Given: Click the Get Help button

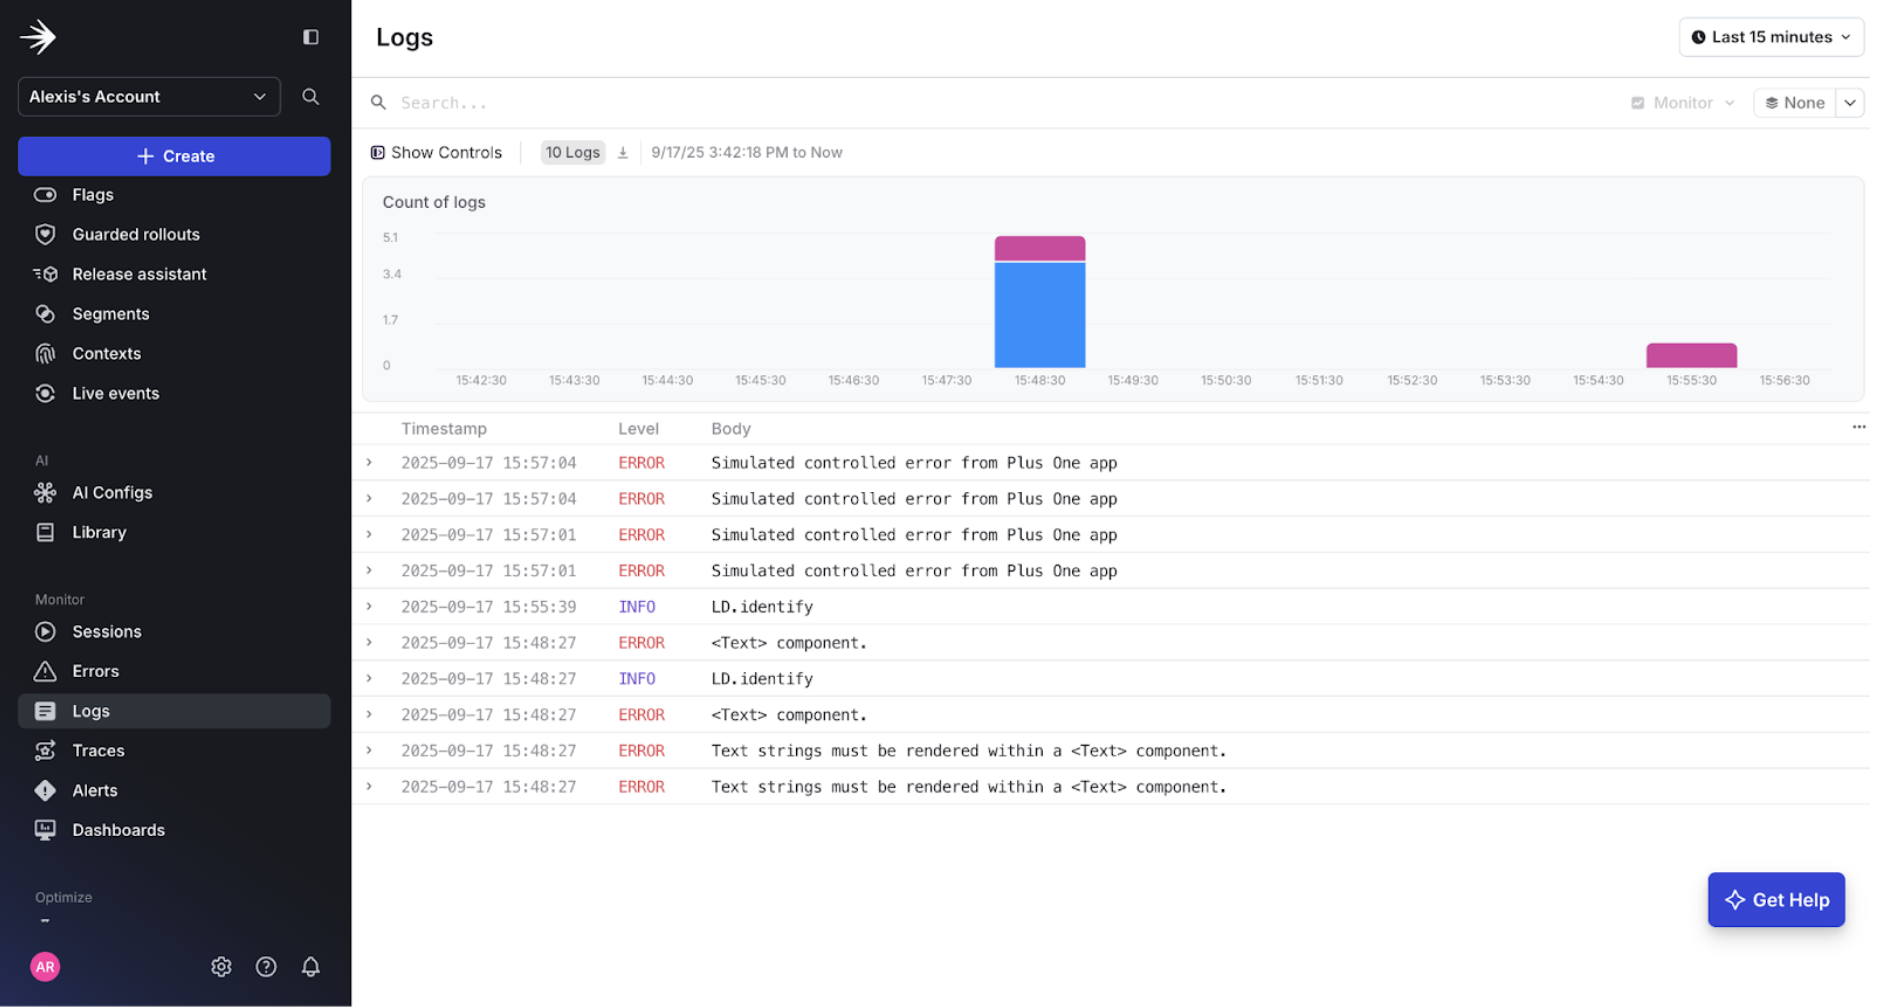Looking at the screenshot, I should pyautogui.click(x=1776, y=899).
